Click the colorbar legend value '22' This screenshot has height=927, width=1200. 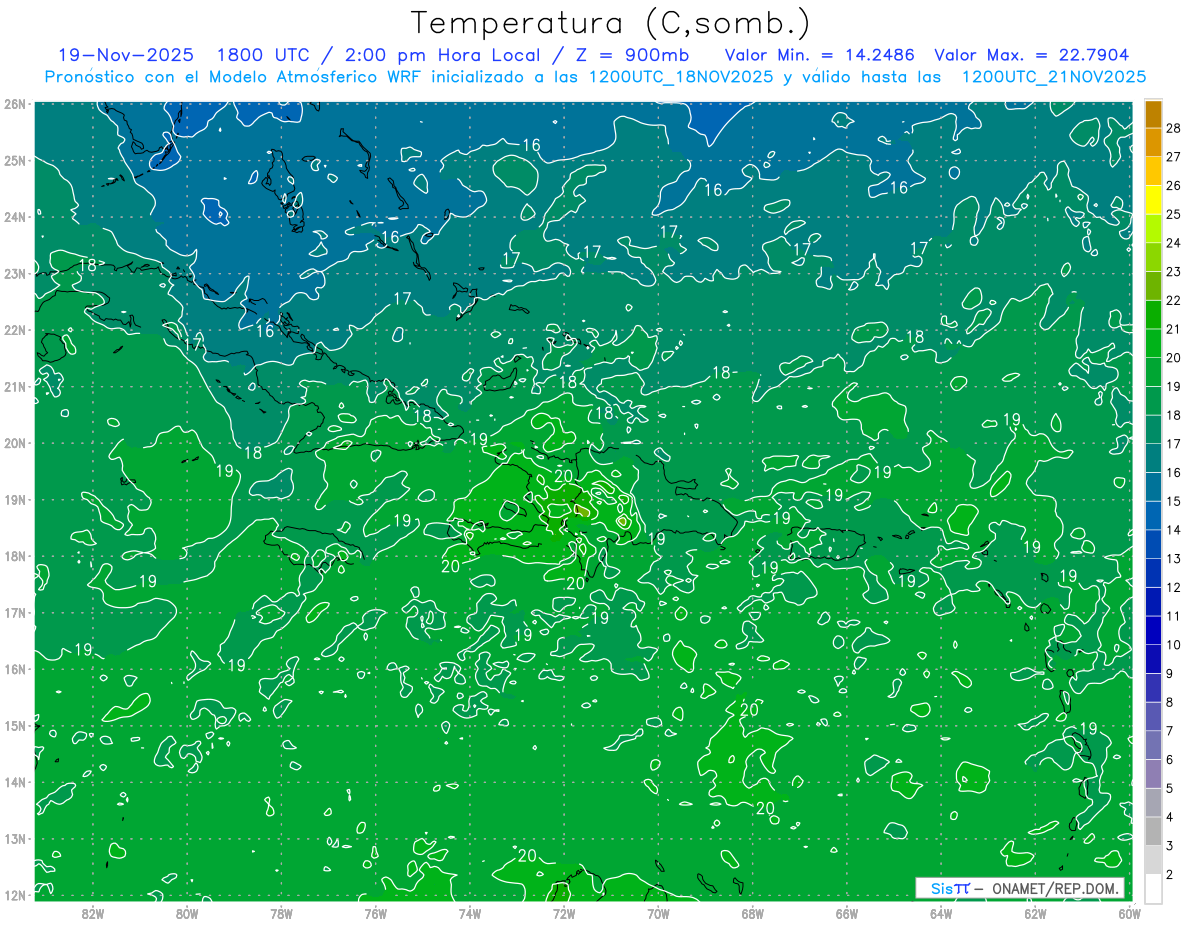tap(1174, 300)
